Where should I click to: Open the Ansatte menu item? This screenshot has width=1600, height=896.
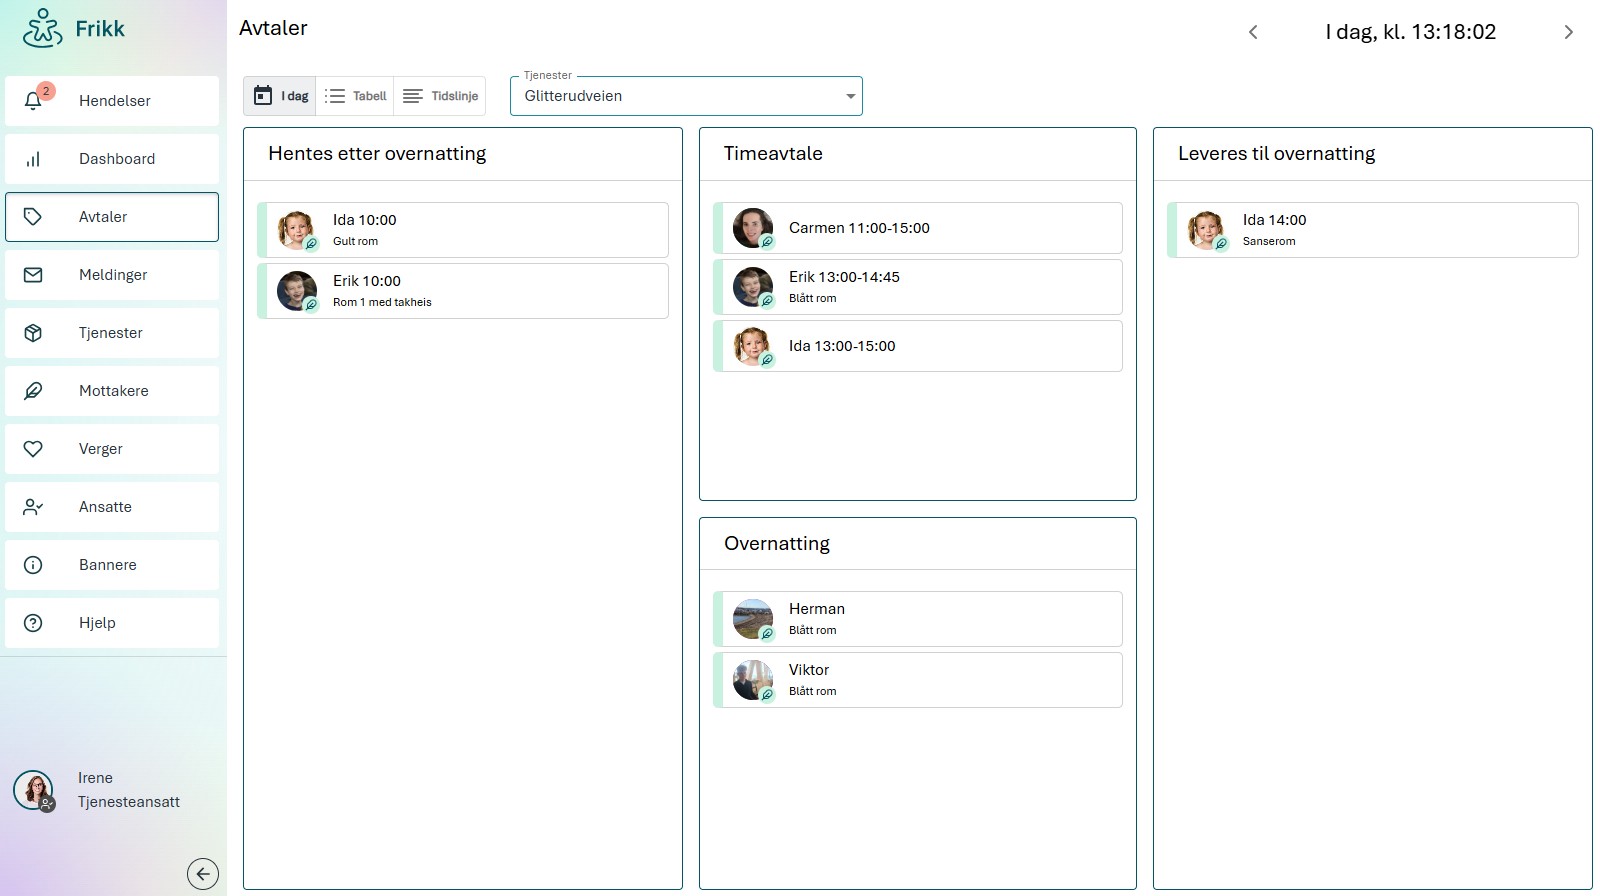(x=112, y=507)
